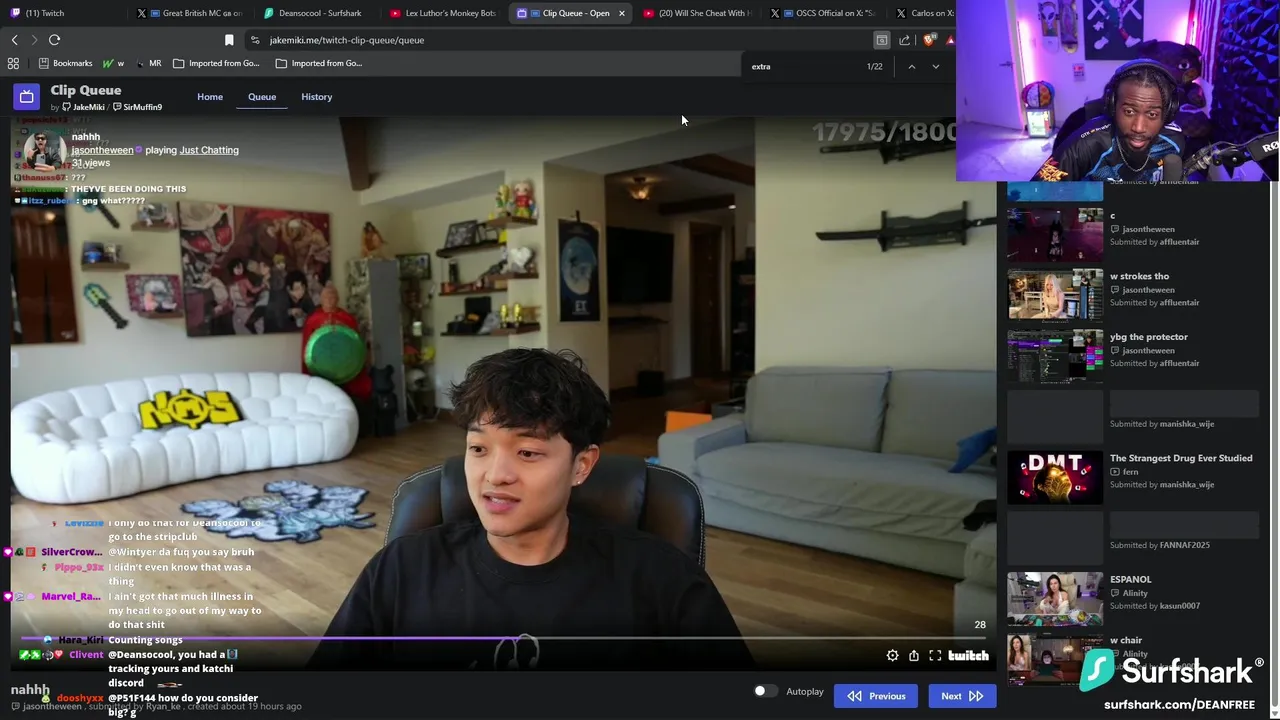Viewport: 1280px width, 720px height.
Task: Click the Twitch logo on the player
Action: click(968, 656)
